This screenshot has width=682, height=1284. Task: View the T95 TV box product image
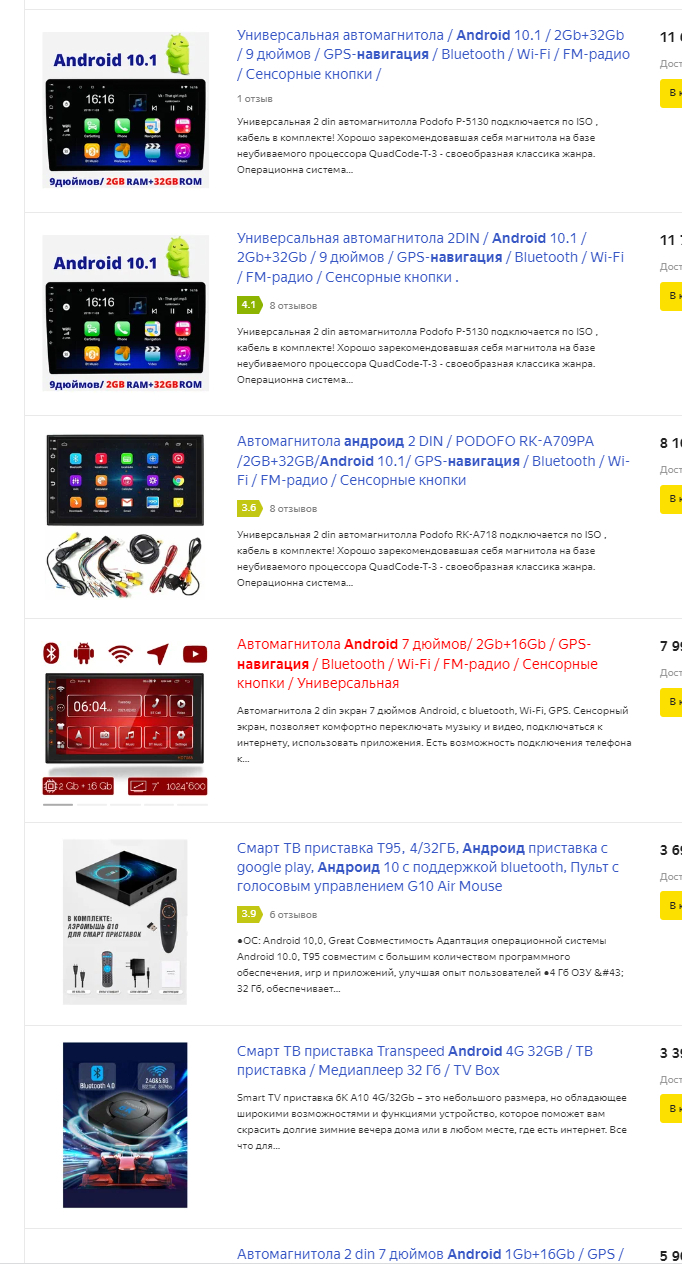pos(126,921)
